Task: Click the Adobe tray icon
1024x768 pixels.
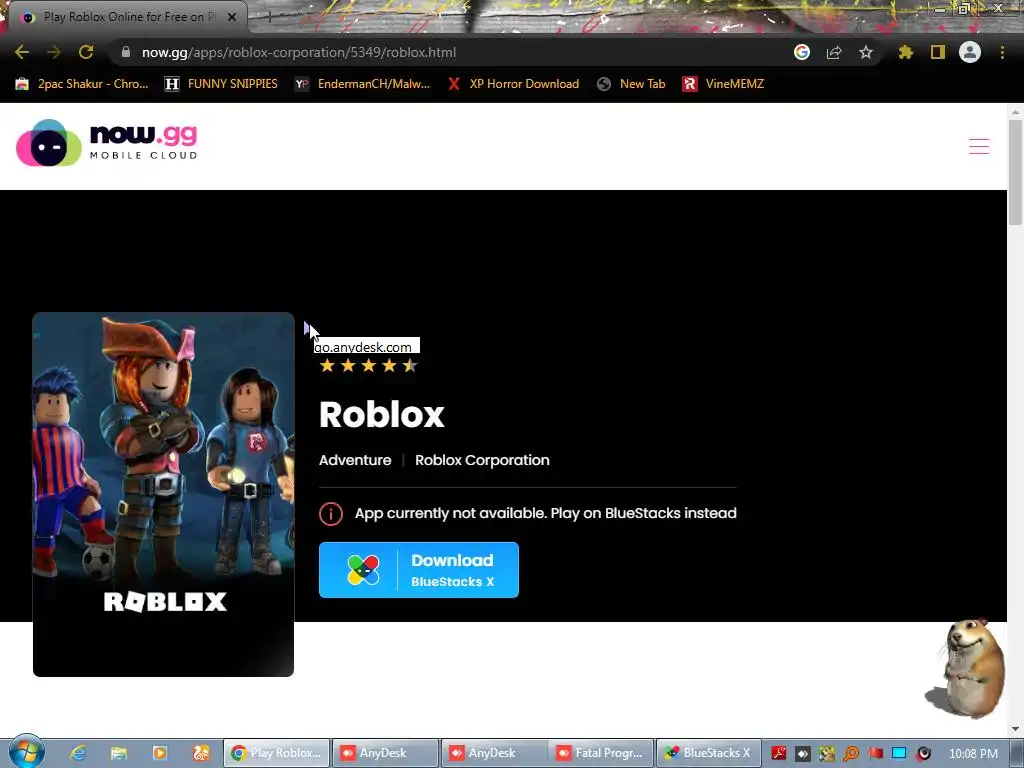Action: 778,754
